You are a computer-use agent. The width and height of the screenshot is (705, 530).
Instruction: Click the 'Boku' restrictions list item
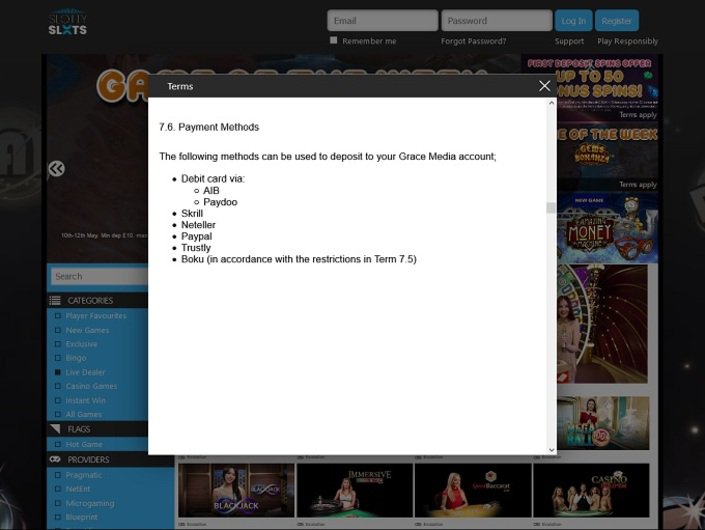pos(299,259)
